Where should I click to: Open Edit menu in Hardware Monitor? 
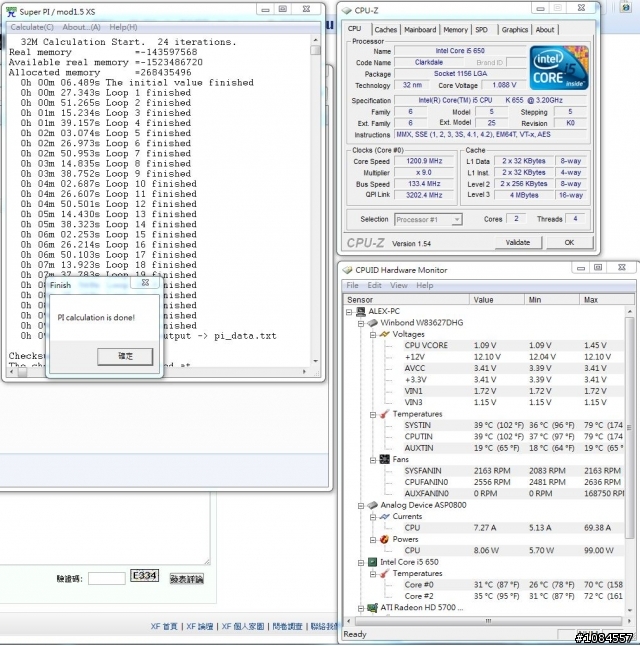[374, 285]
